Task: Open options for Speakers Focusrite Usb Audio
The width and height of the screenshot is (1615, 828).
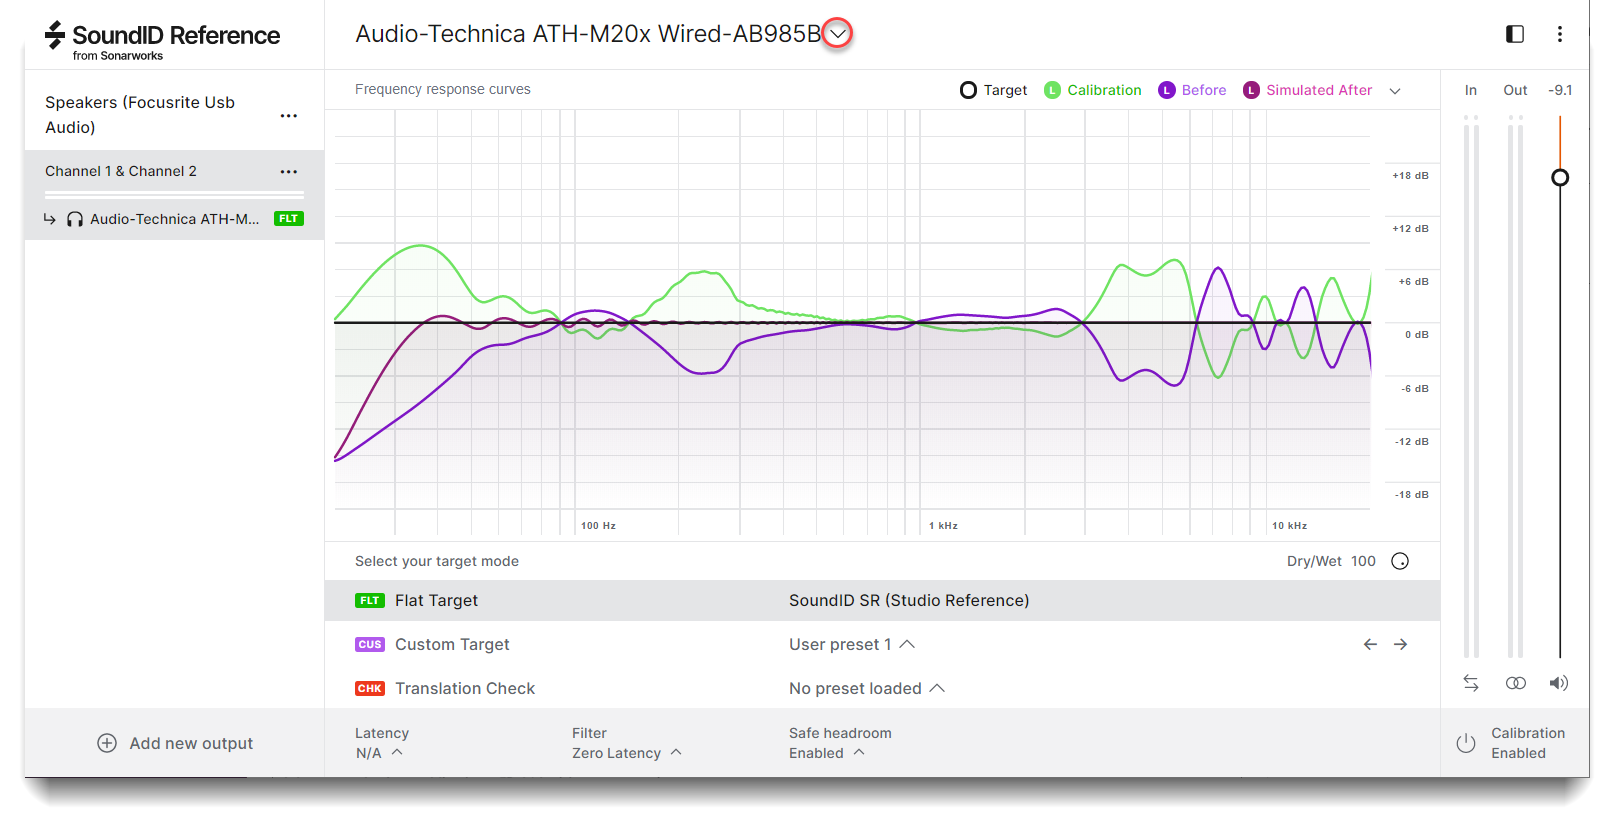Action: (x=289, y=116)
